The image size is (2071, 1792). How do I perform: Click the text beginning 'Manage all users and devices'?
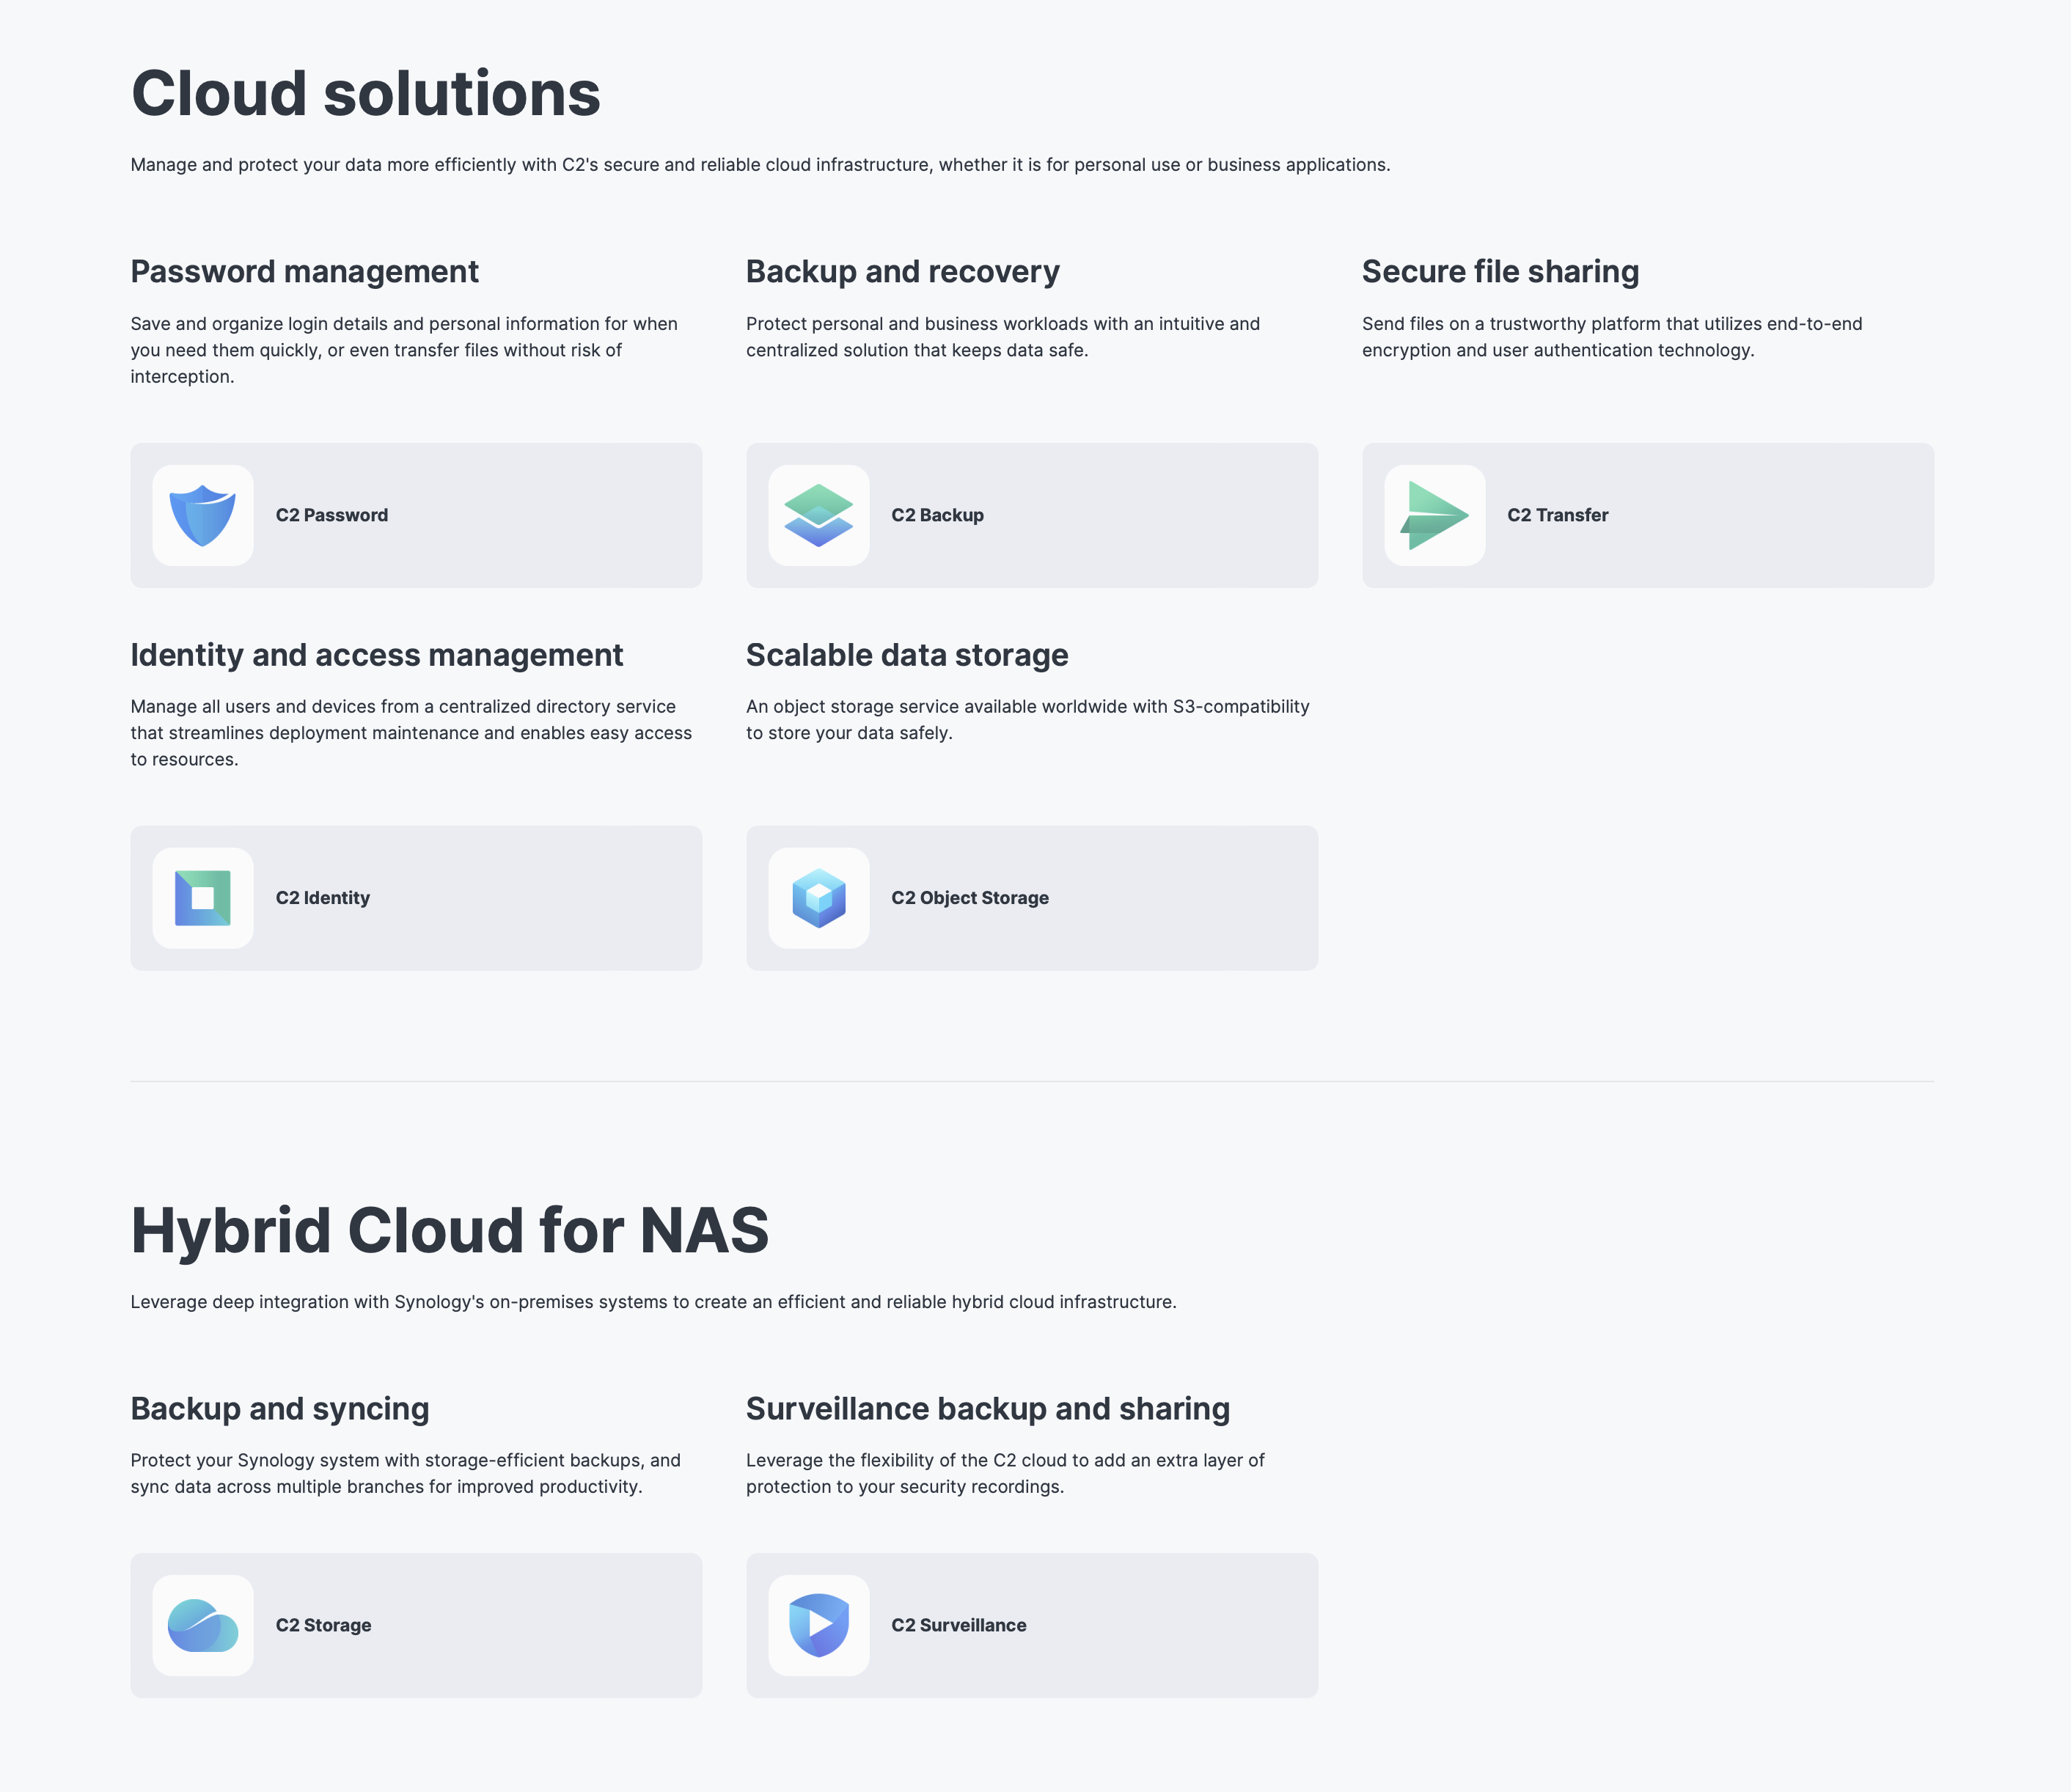[x=411, y=733]
